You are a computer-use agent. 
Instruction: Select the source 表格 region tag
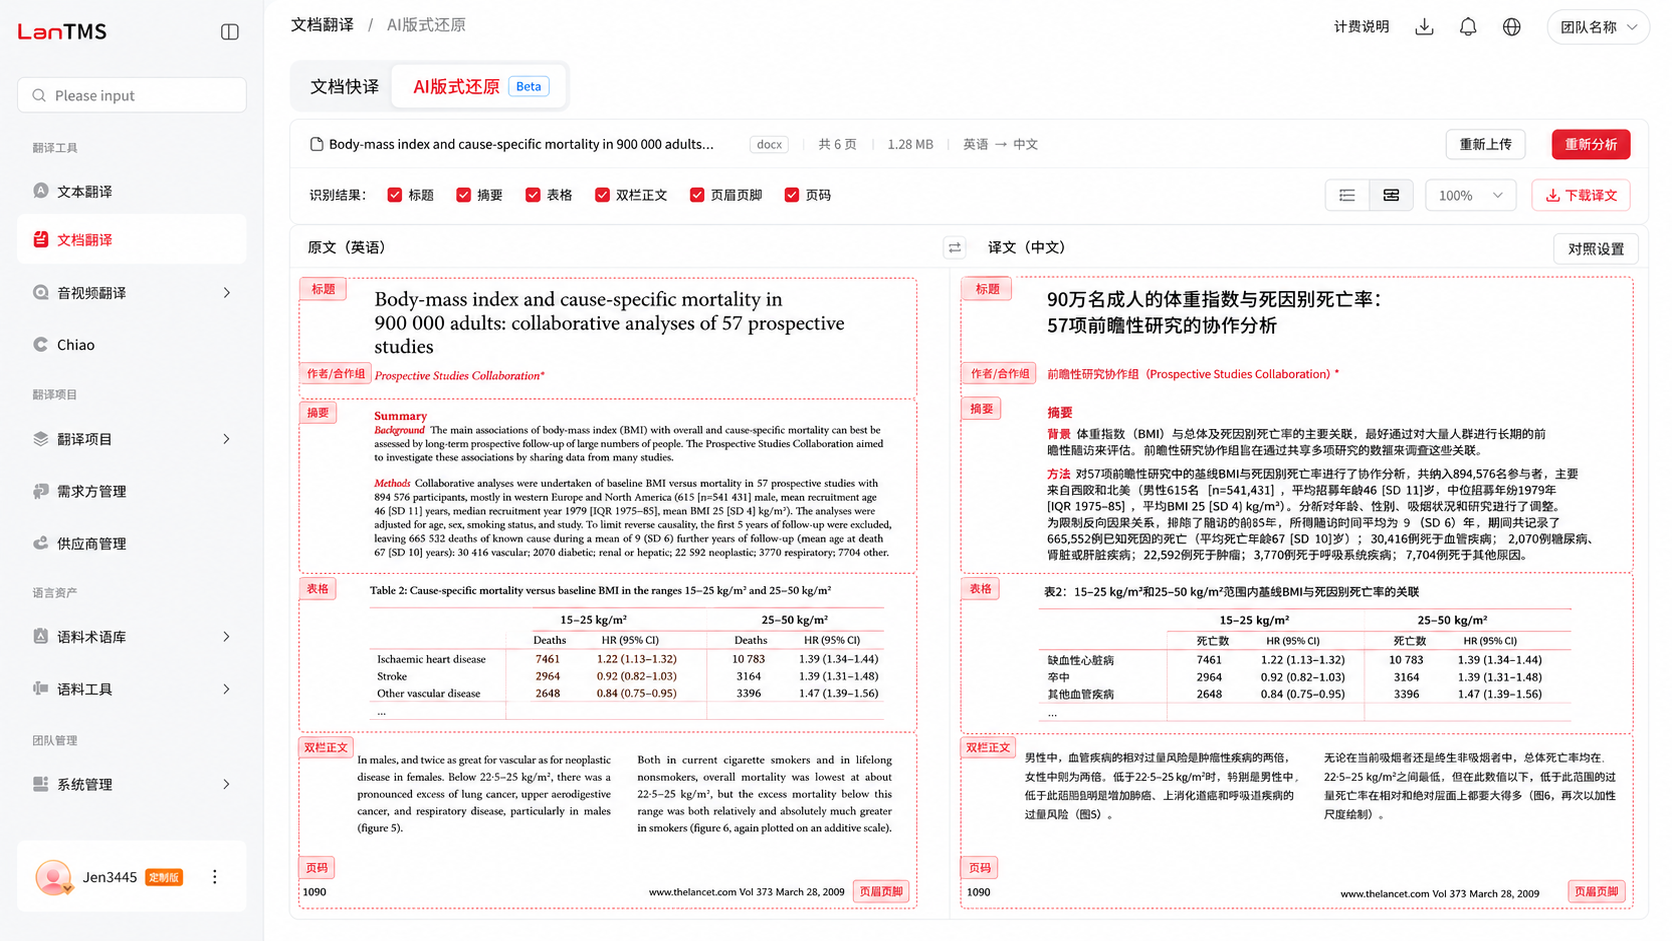(x=318, y=589)
